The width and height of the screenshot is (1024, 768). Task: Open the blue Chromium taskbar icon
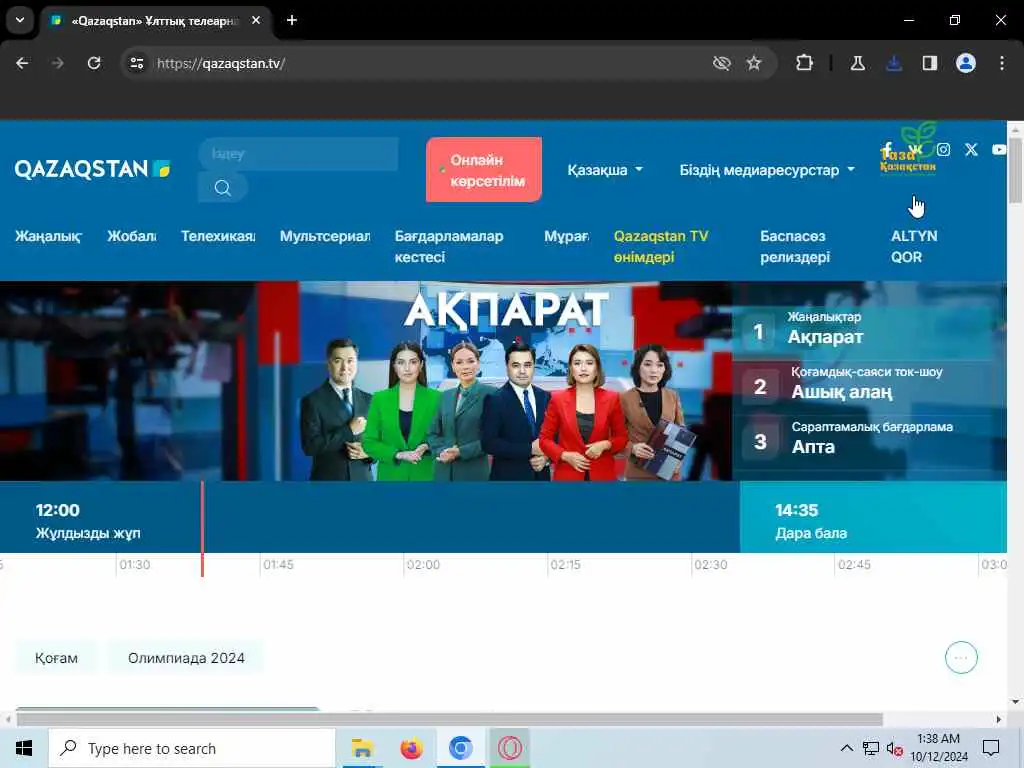[460, 748]
